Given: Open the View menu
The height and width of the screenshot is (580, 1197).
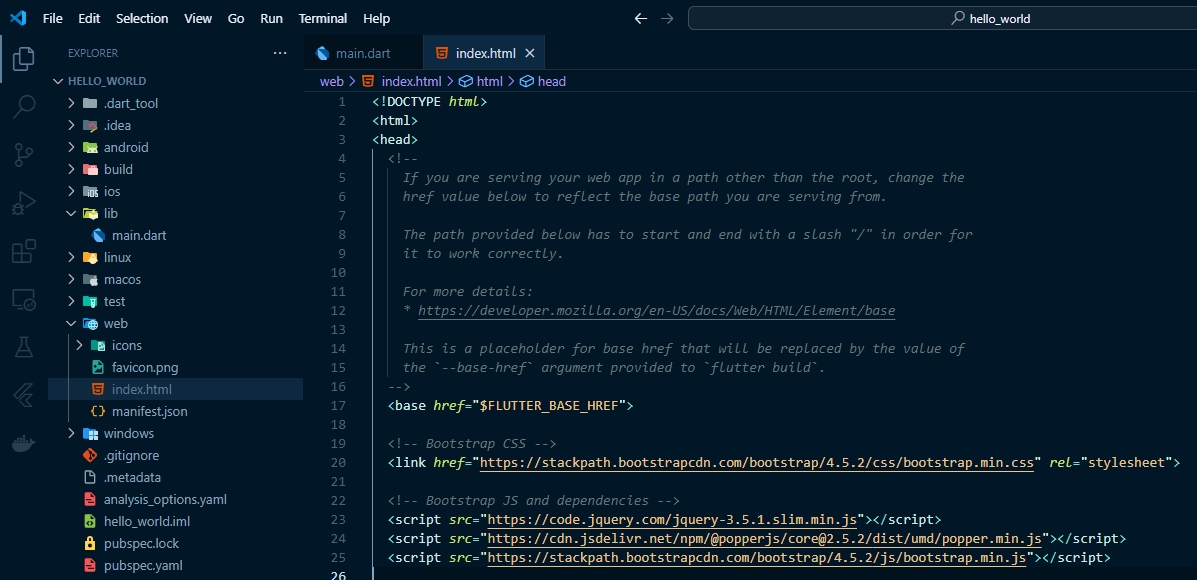Looking at the screenshot, I should pos(198,18).
